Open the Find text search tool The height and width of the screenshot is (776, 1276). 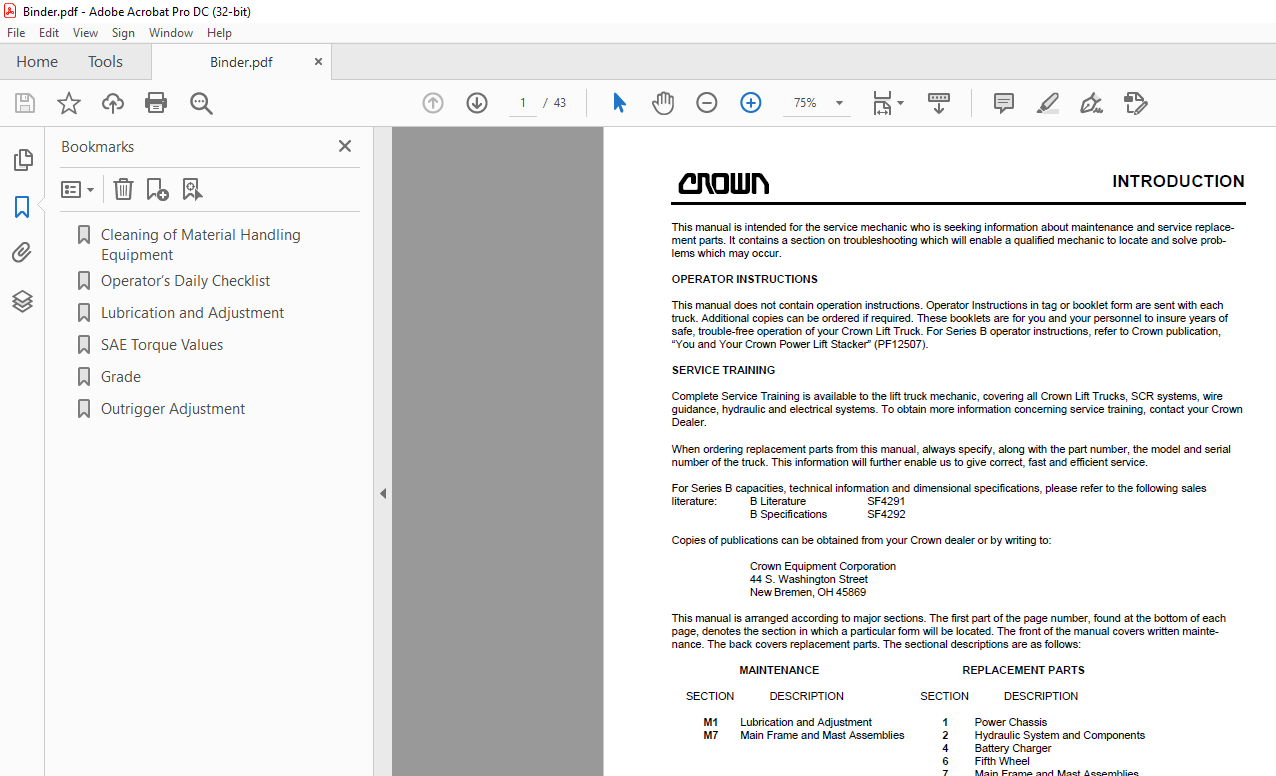point(201,103)
